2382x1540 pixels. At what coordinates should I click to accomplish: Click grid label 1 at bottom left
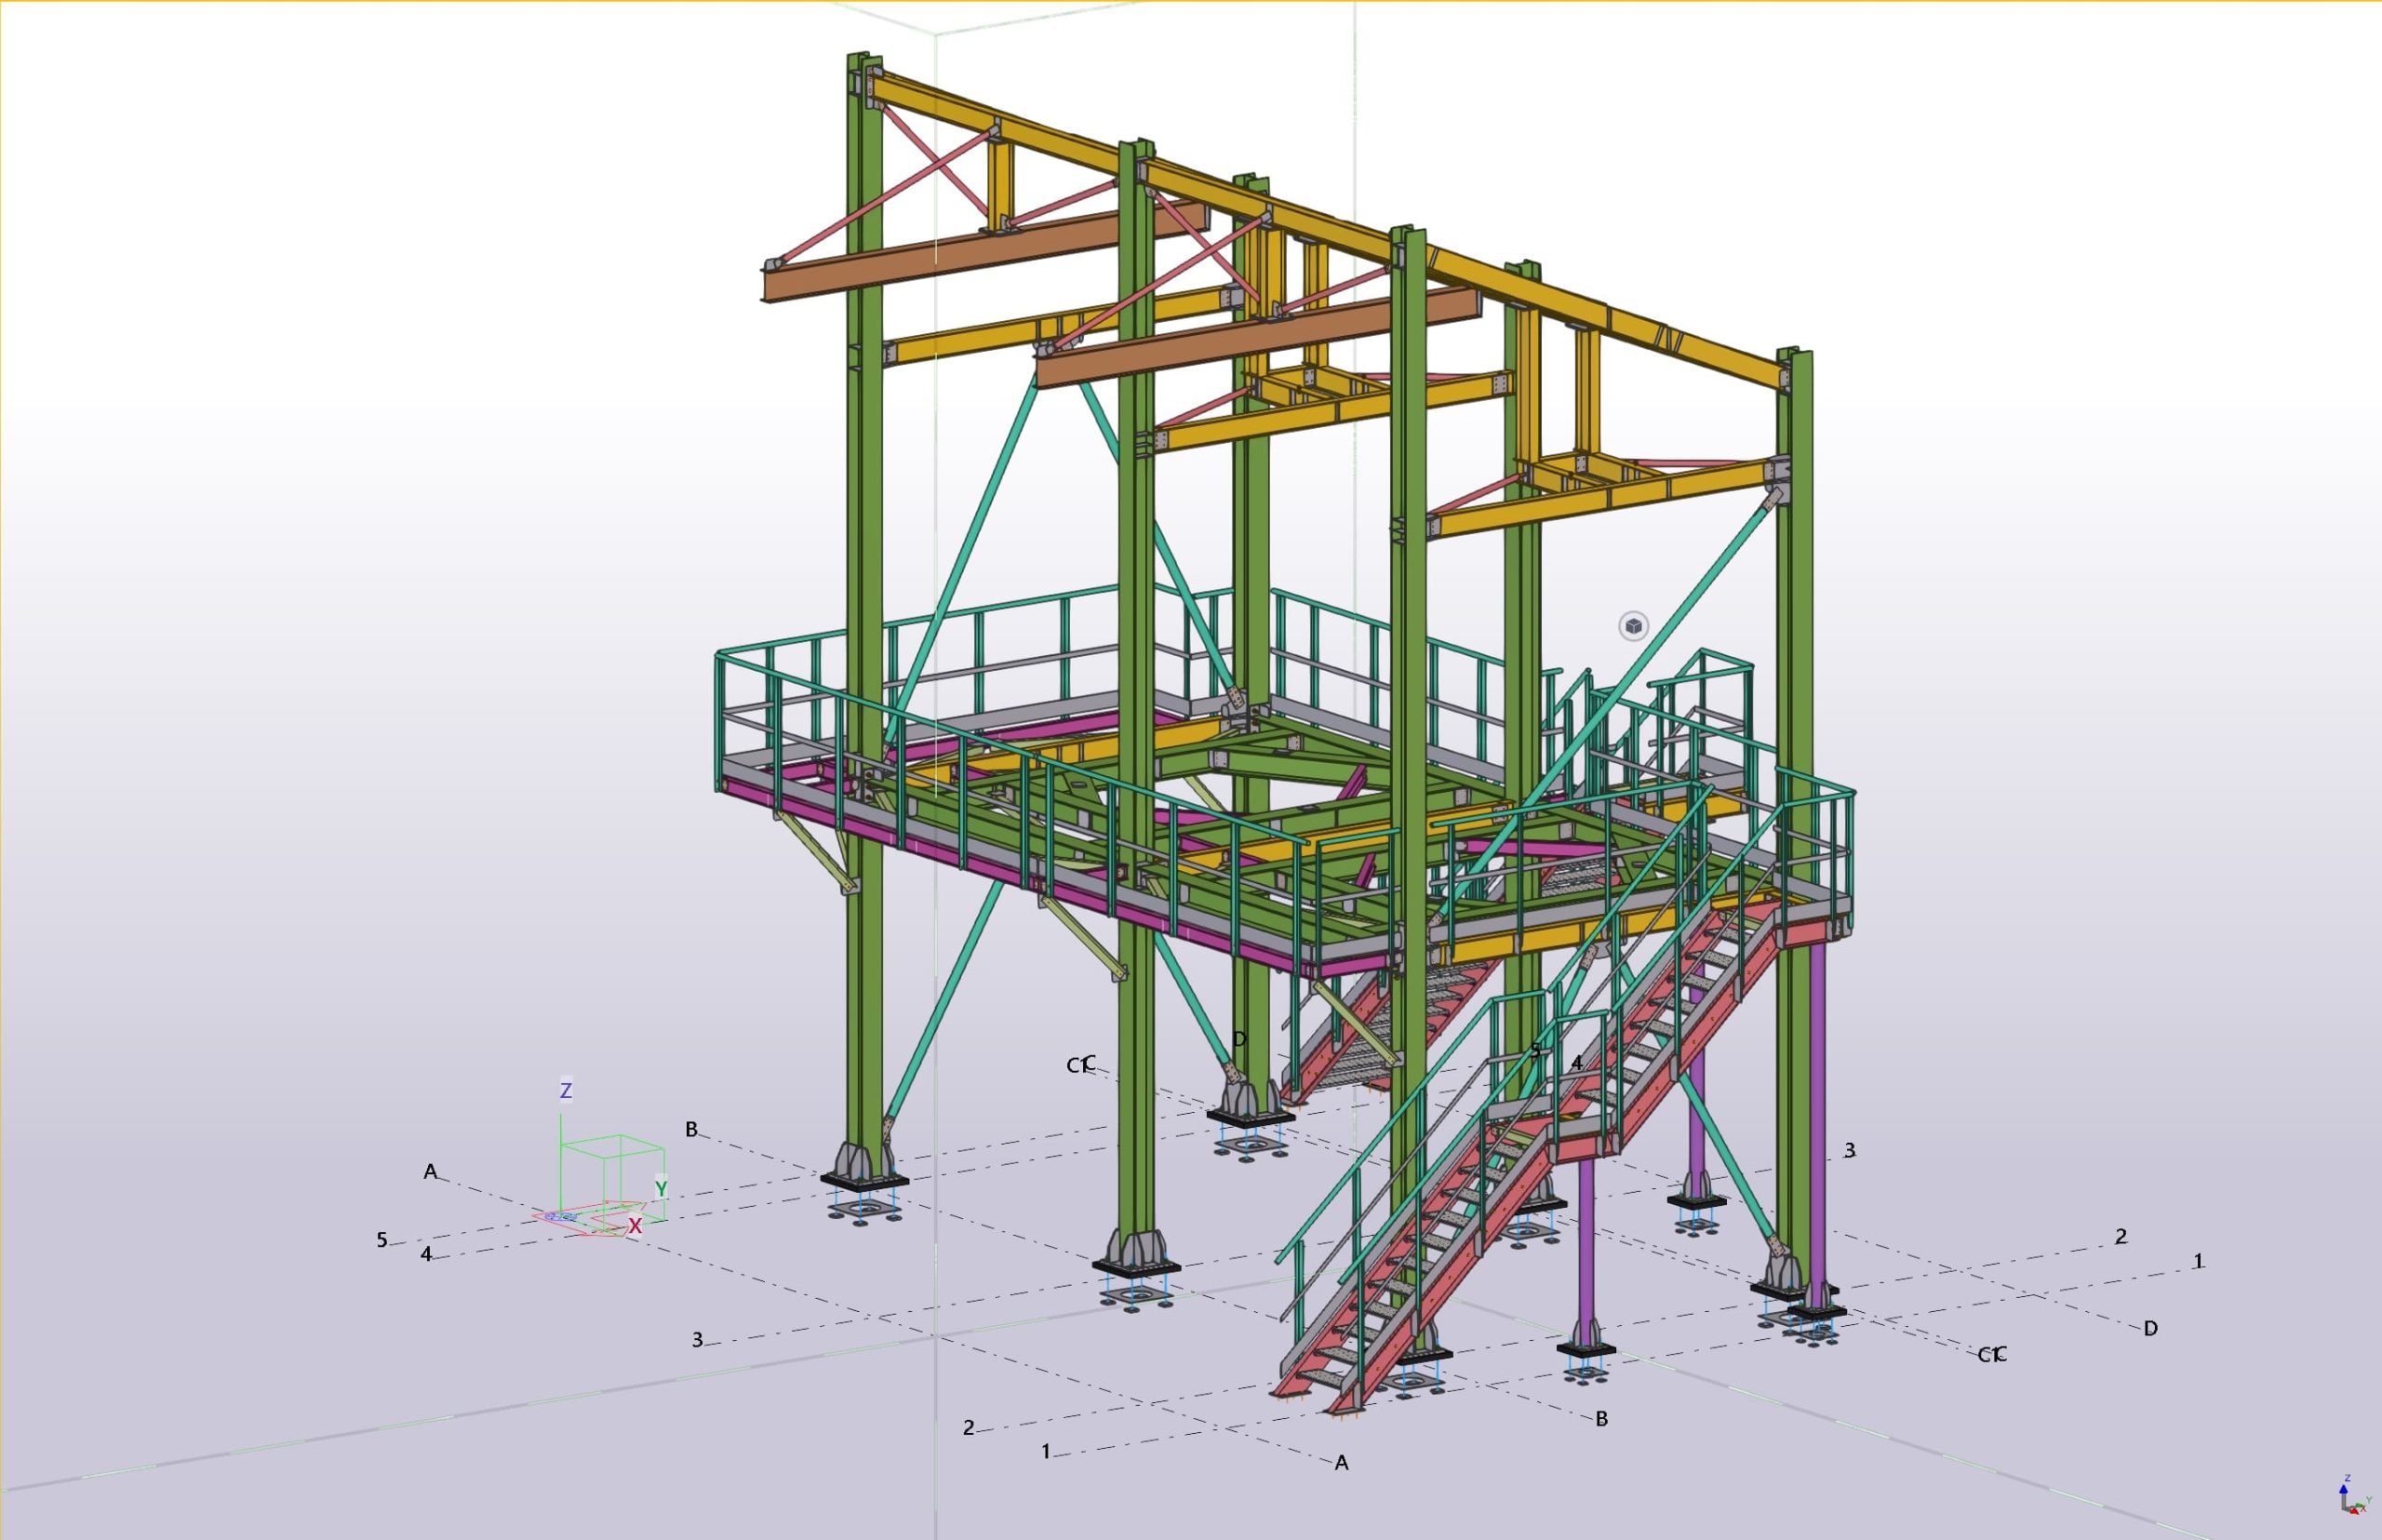[x=1046, y=1451]
